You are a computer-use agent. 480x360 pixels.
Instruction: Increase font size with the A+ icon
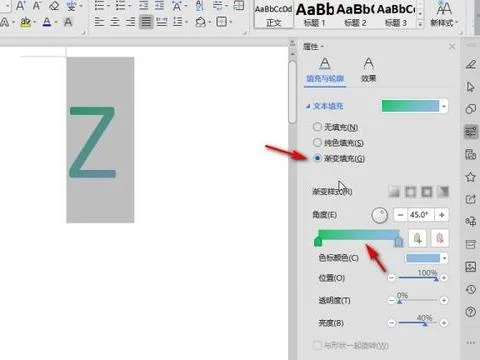pos(21,5)
